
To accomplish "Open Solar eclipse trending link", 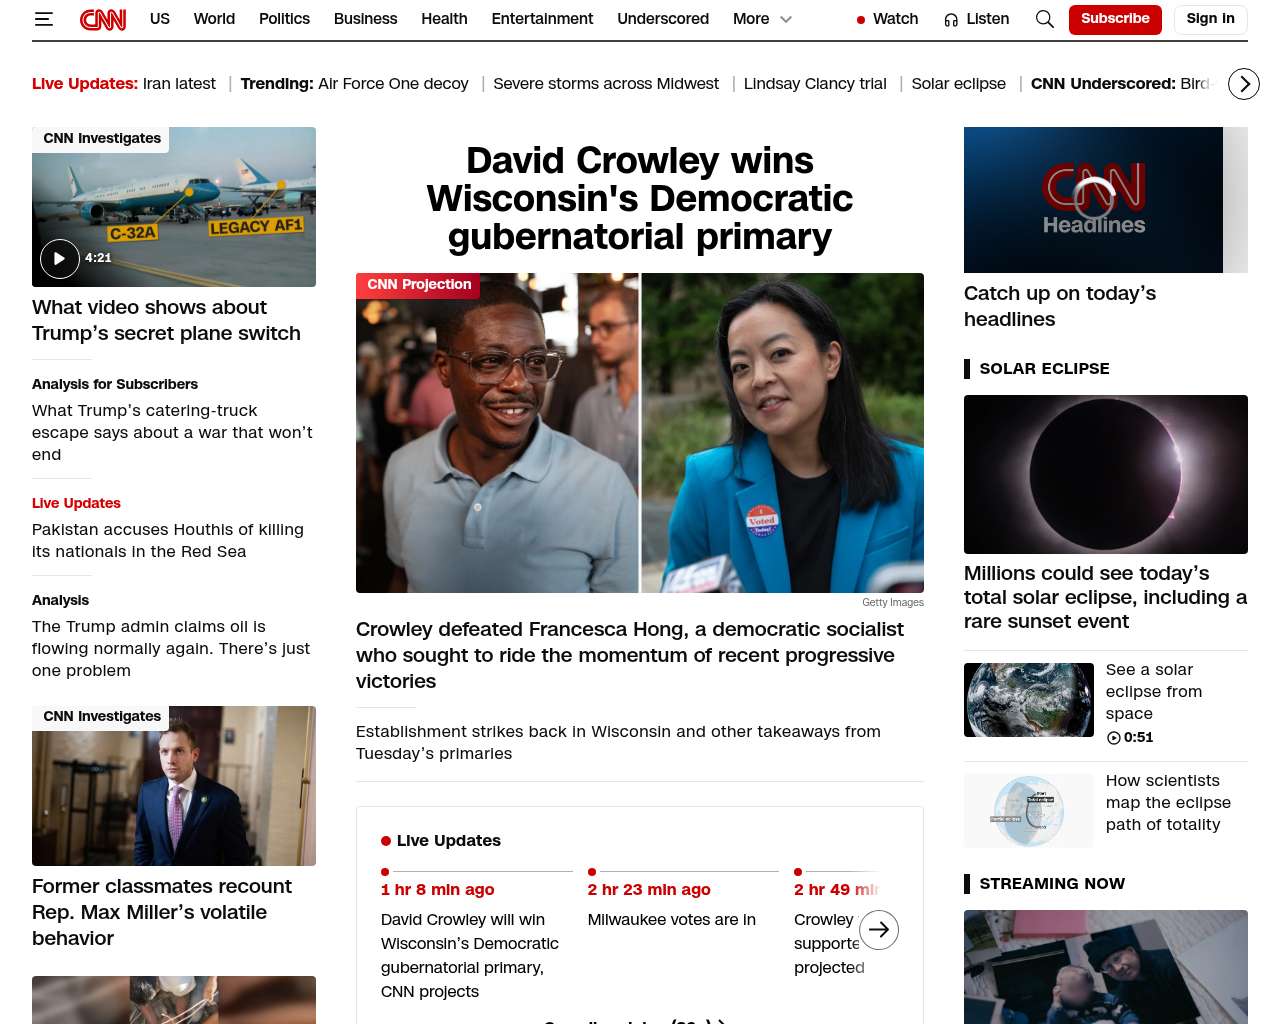I will [x=959, y=84].
